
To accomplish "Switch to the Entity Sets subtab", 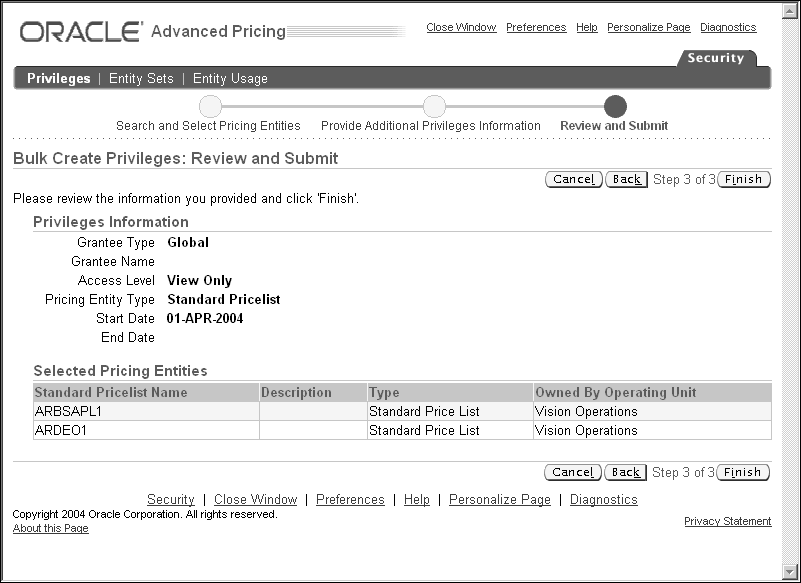I will (141, 78).
